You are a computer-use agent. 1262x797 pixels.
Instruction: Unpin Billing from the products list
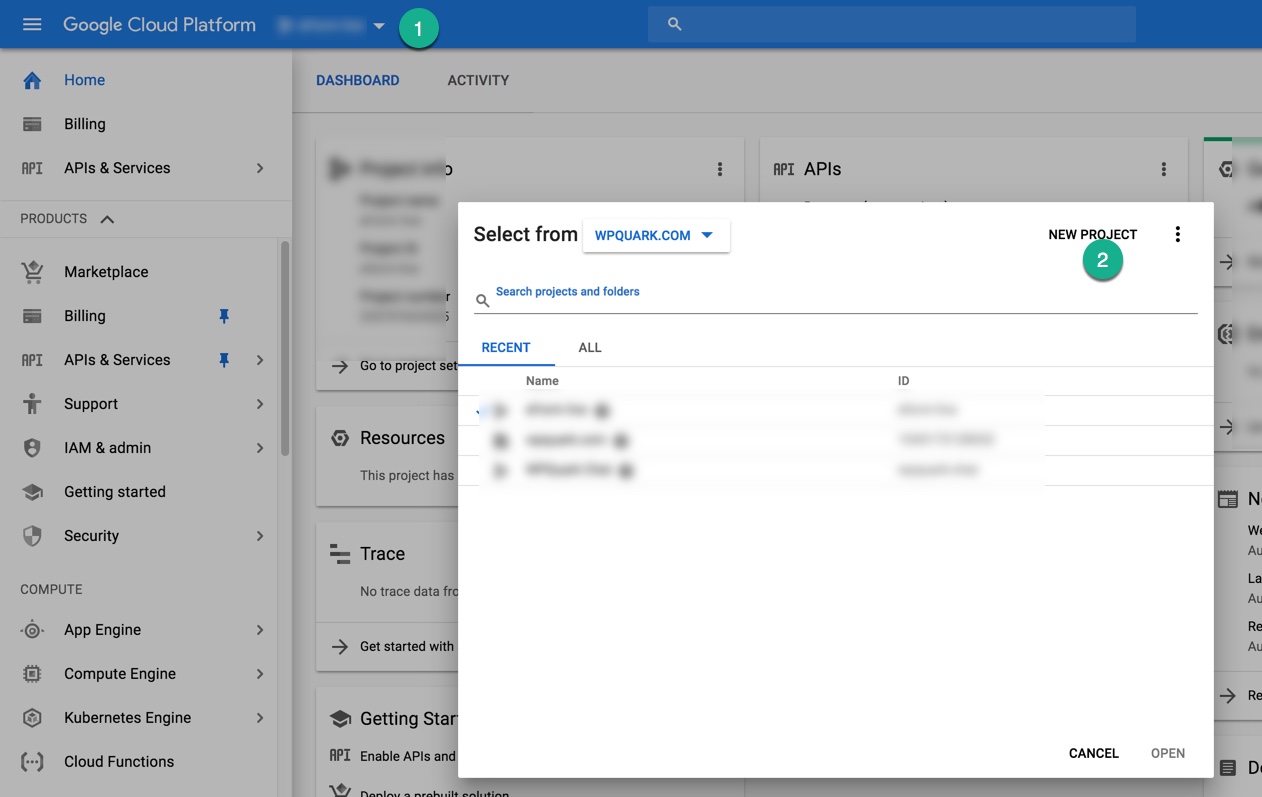click(x=224, y=316)
